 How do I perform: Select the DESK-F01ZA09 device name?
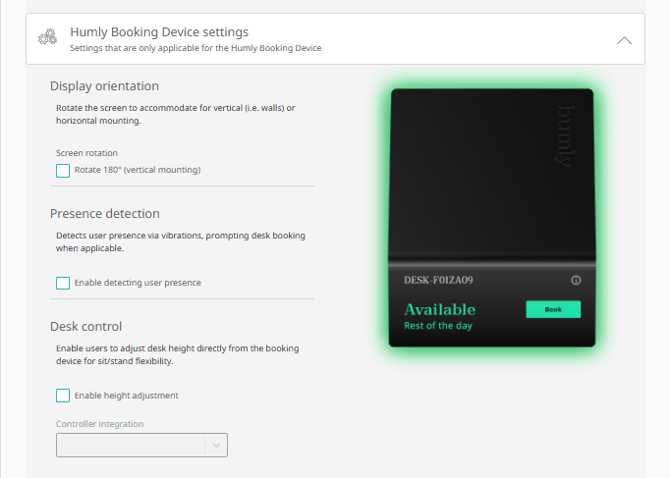(x=438, y=281)
